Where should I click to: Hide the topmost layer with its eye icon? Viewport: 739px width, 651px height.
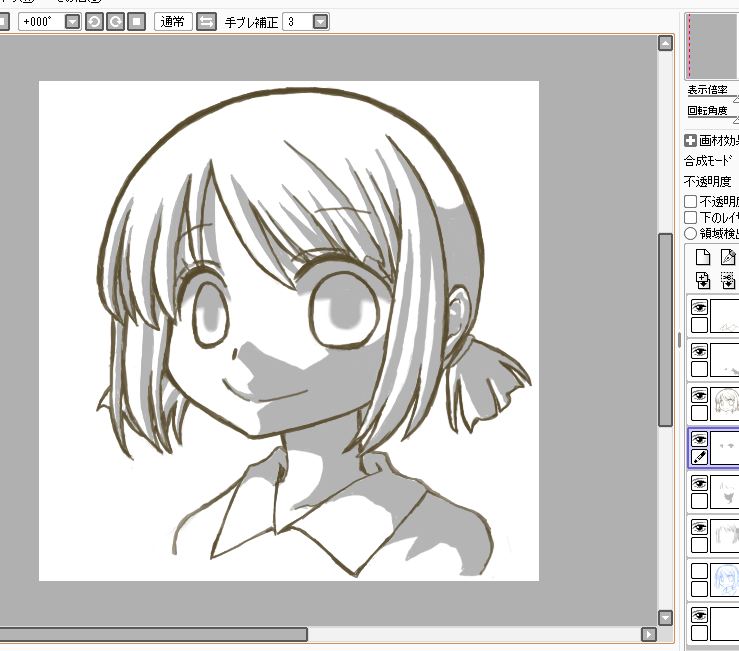coord(699,307)
